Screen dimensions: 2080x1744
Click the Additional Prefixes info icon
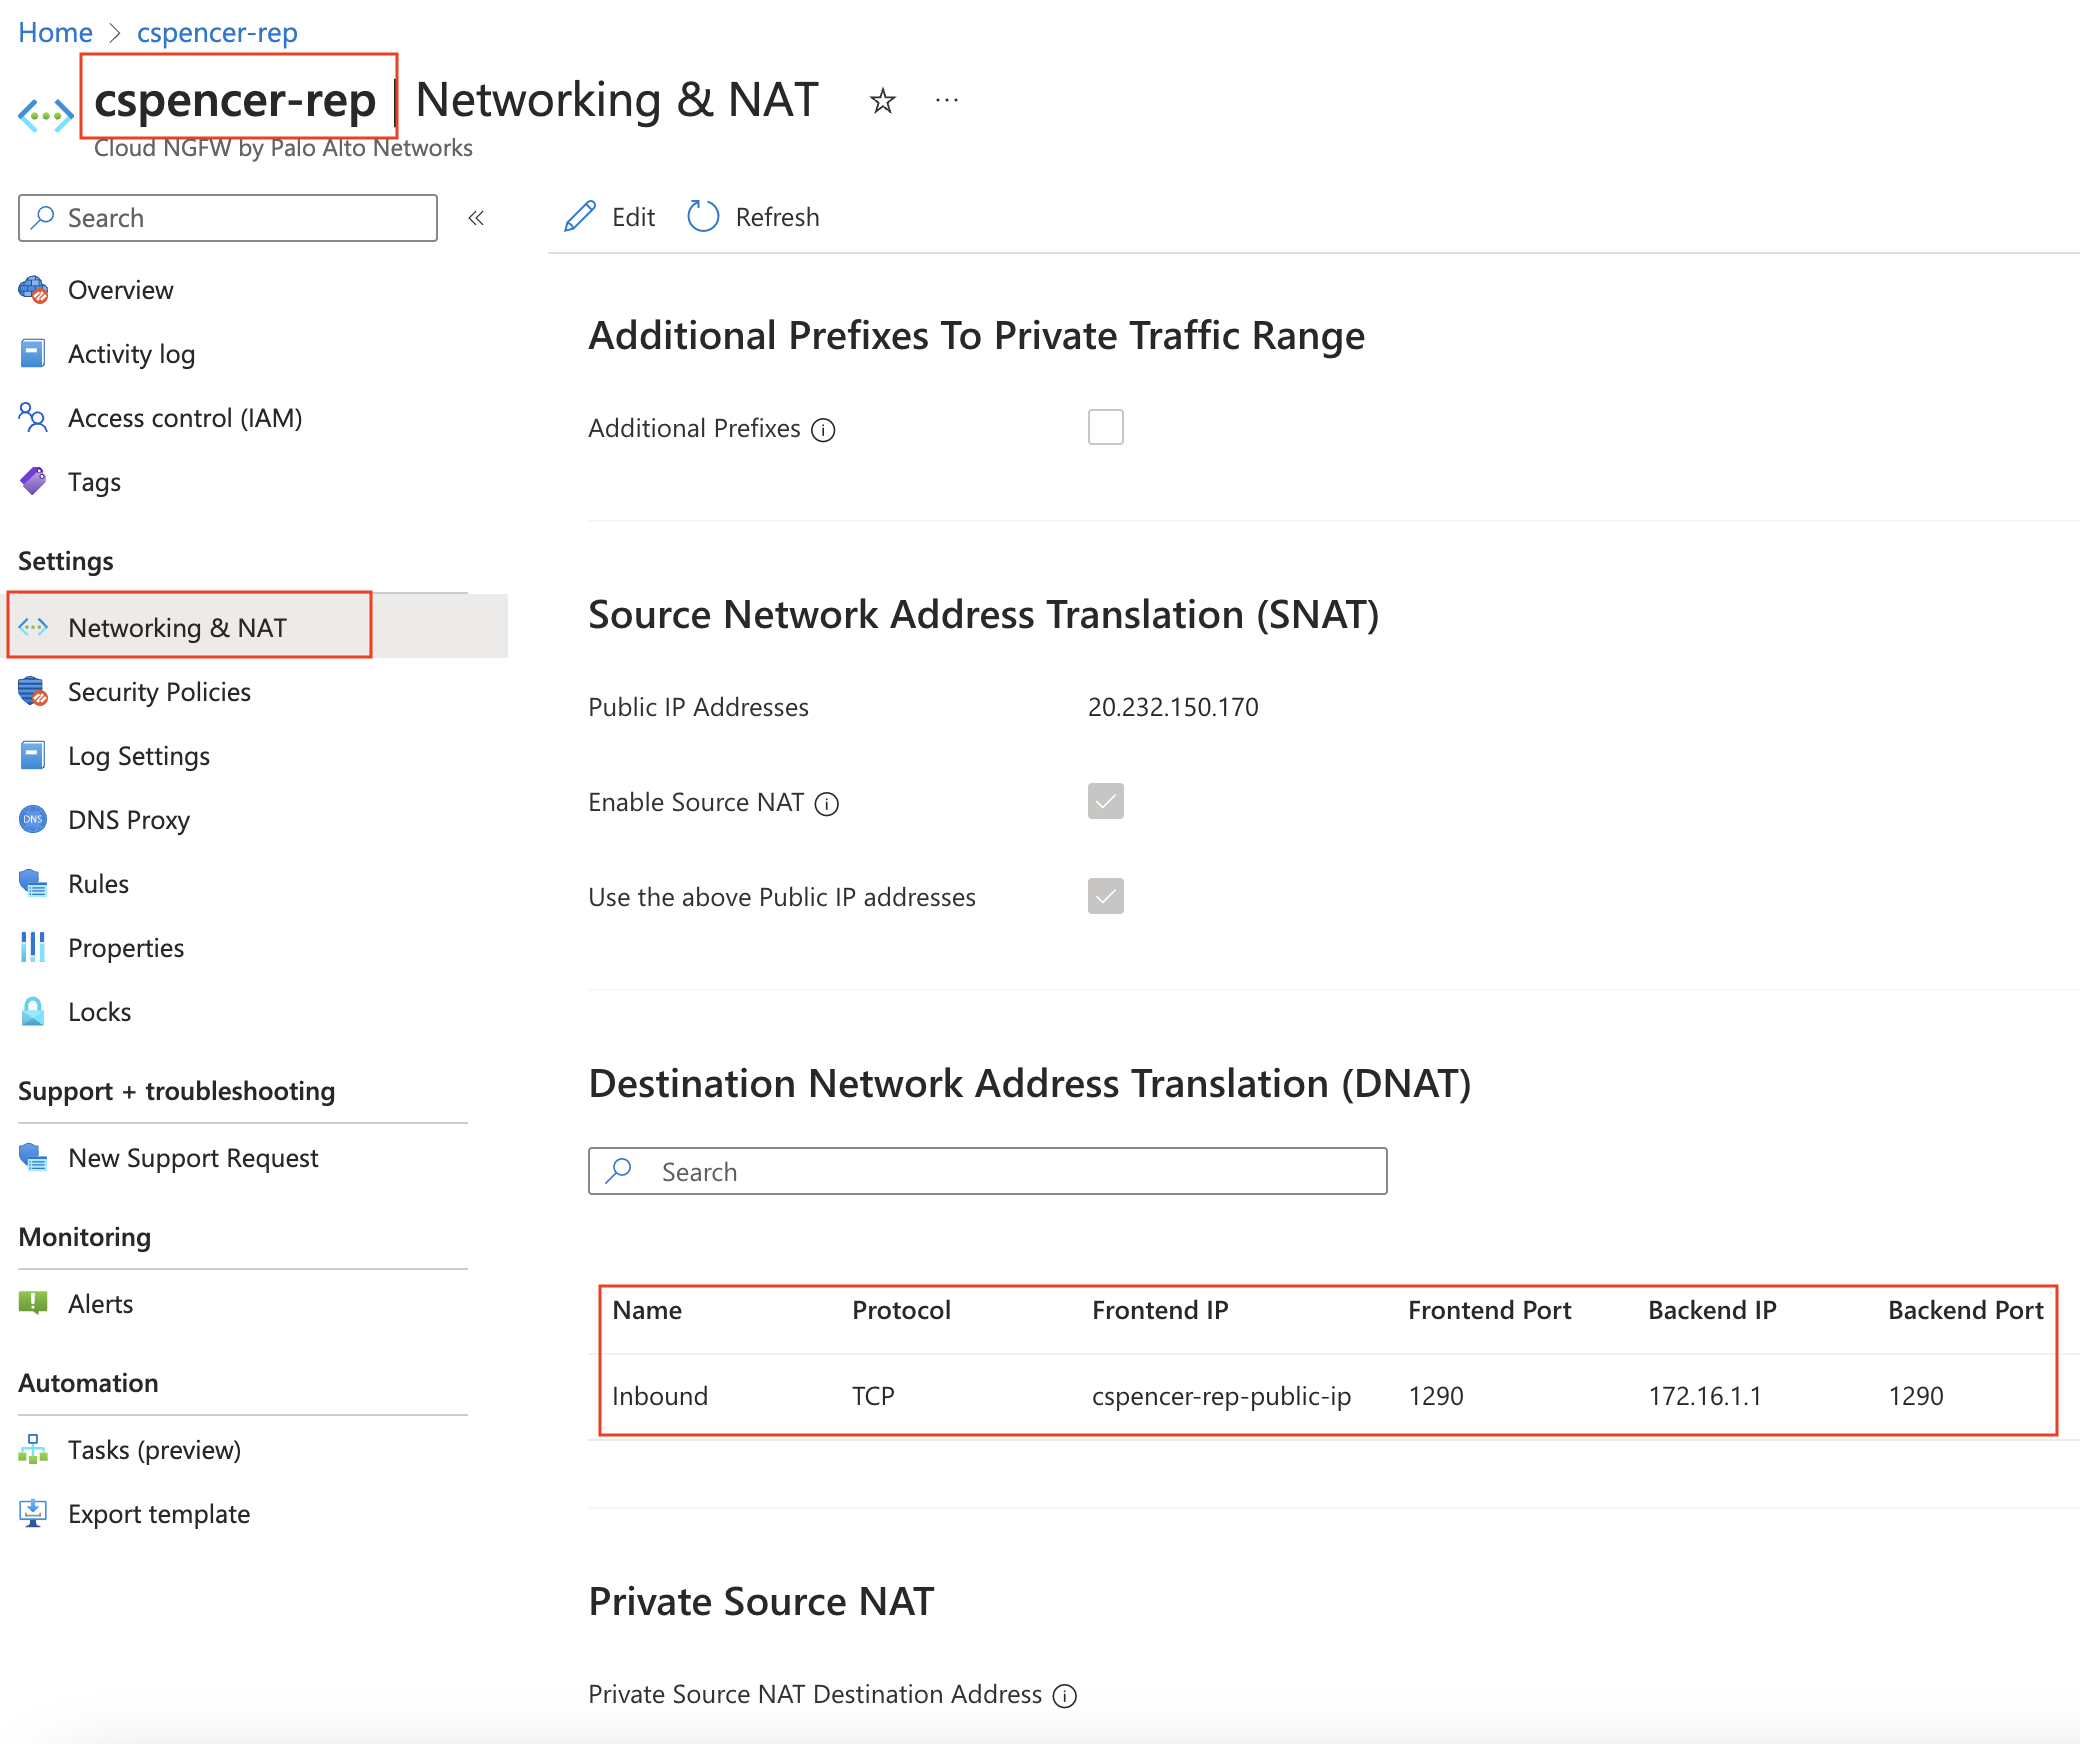coord(823,430)
